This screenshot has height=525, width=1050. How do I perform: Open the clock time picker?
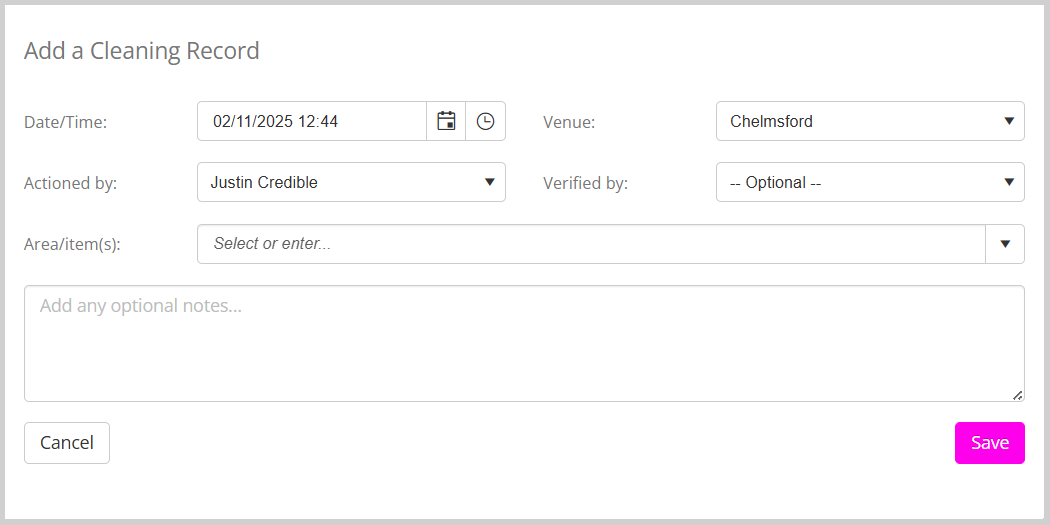[x=485, y=121]
